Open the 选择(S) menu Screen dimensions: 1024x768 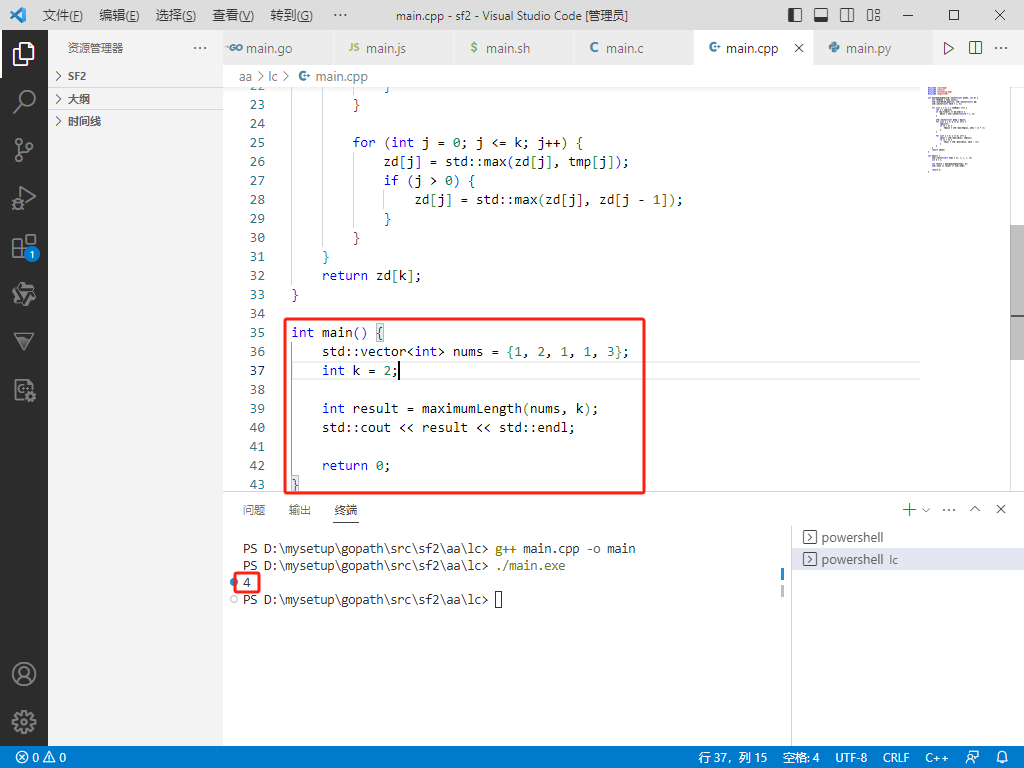[x=176, y=15]
